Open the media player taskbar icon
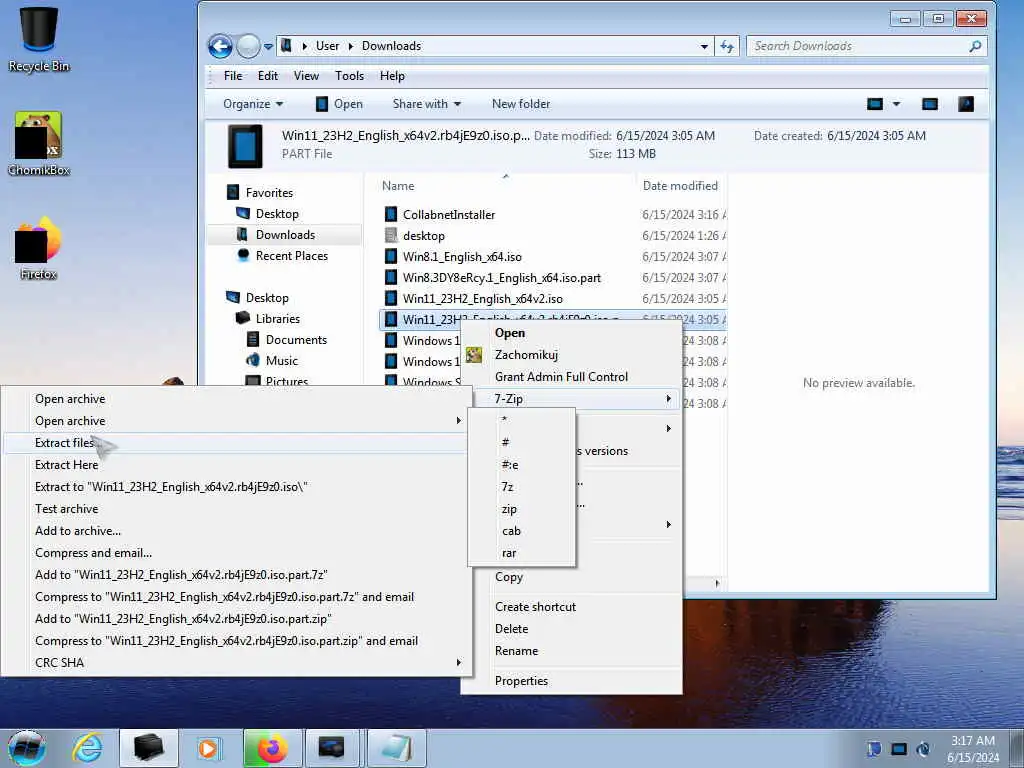Viewport: 1024px width, 768px height. click(x=208, y=748)
